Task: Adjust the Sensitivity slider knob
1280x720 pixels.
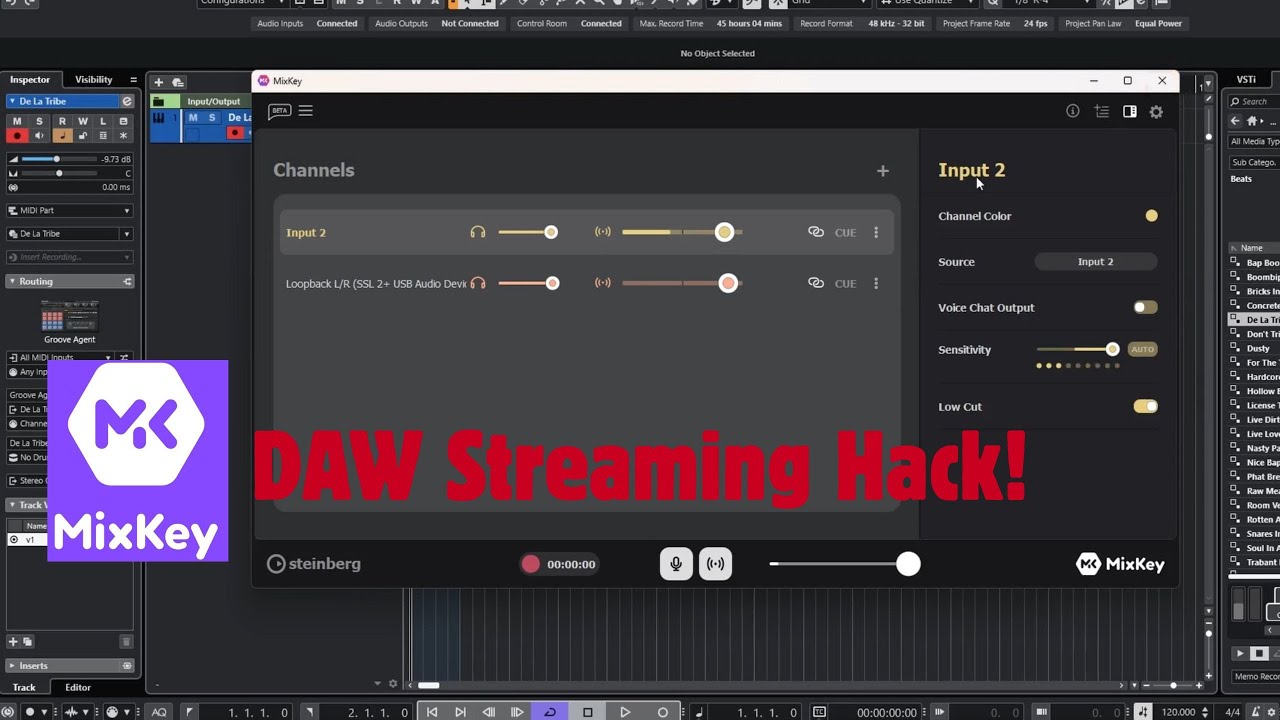Action: (1112, 349)
